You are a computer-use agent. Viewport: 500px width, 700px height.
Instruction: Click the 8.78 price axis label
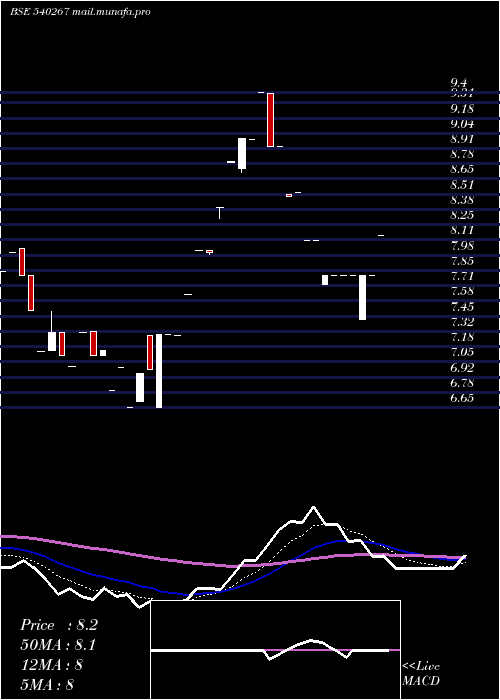(x=462, y=154)
